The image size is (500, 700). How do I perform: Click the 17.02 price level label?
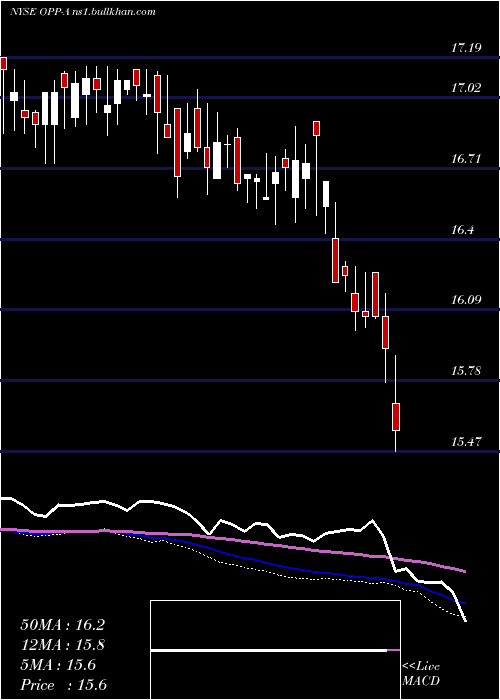[x=466, y=88]
